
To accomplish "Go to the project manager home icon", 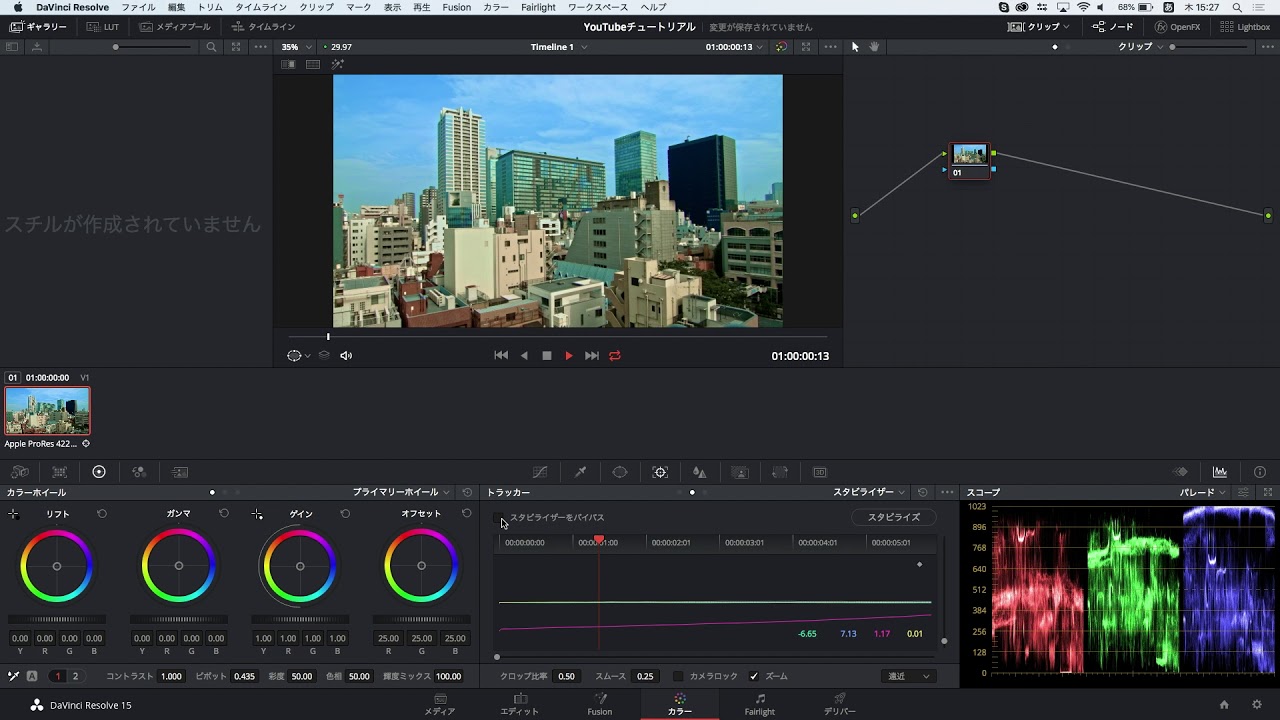I will click(x=1224, y=705).
